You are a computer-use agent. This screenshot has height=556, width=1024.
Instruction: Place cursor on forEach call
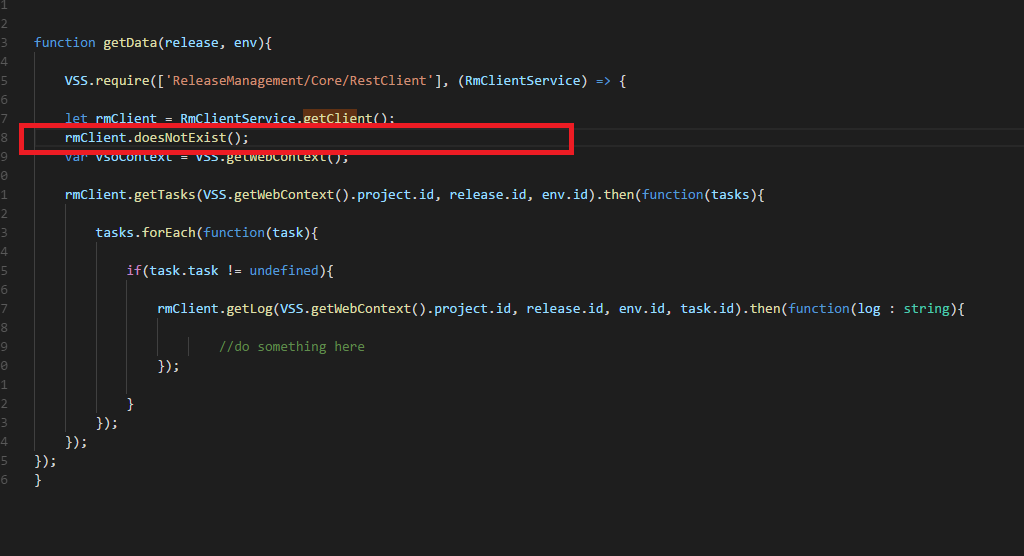168,233
